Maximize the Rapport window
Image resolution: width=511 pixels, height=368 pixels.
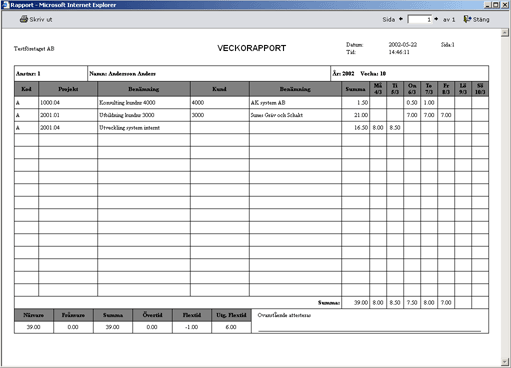click(496, 5)
